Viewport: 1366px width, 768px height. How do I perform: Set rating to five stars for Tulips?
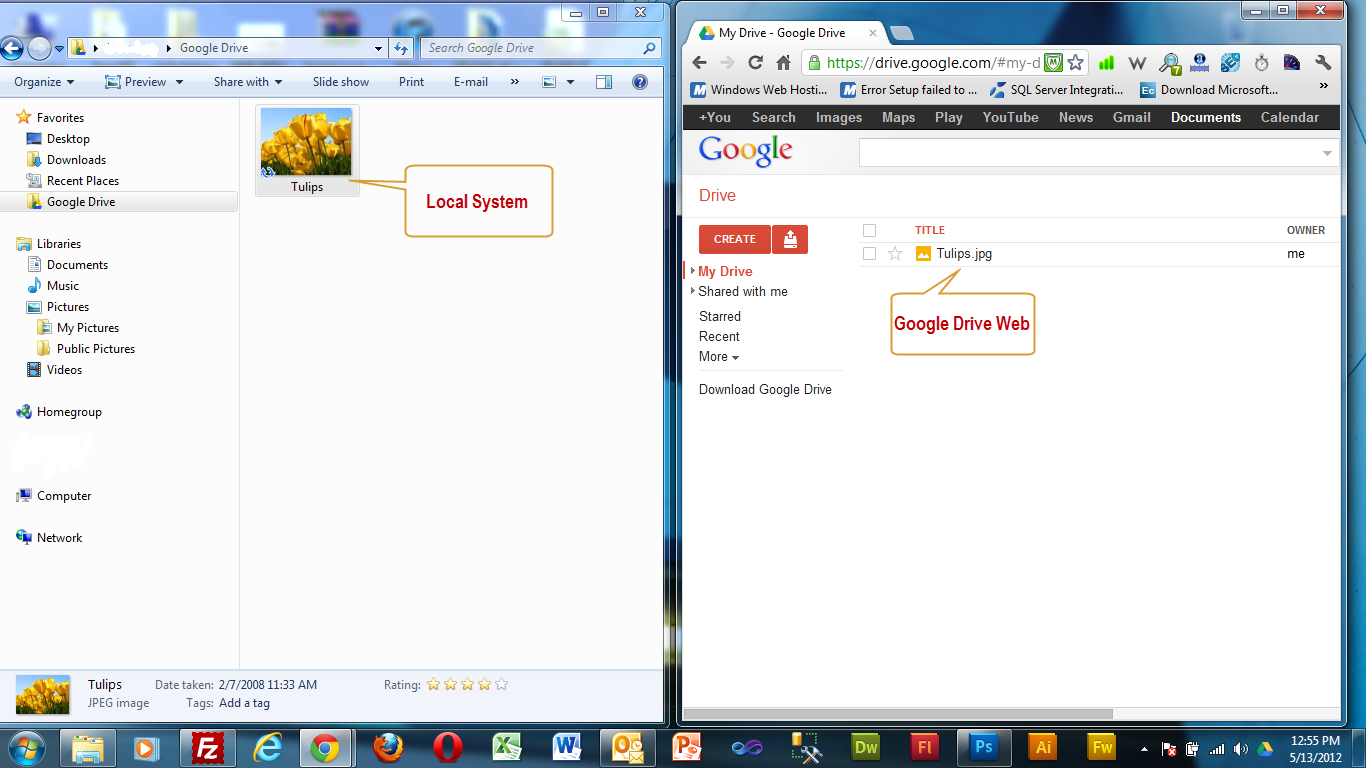pyautogui.click(x=501, y=685)
